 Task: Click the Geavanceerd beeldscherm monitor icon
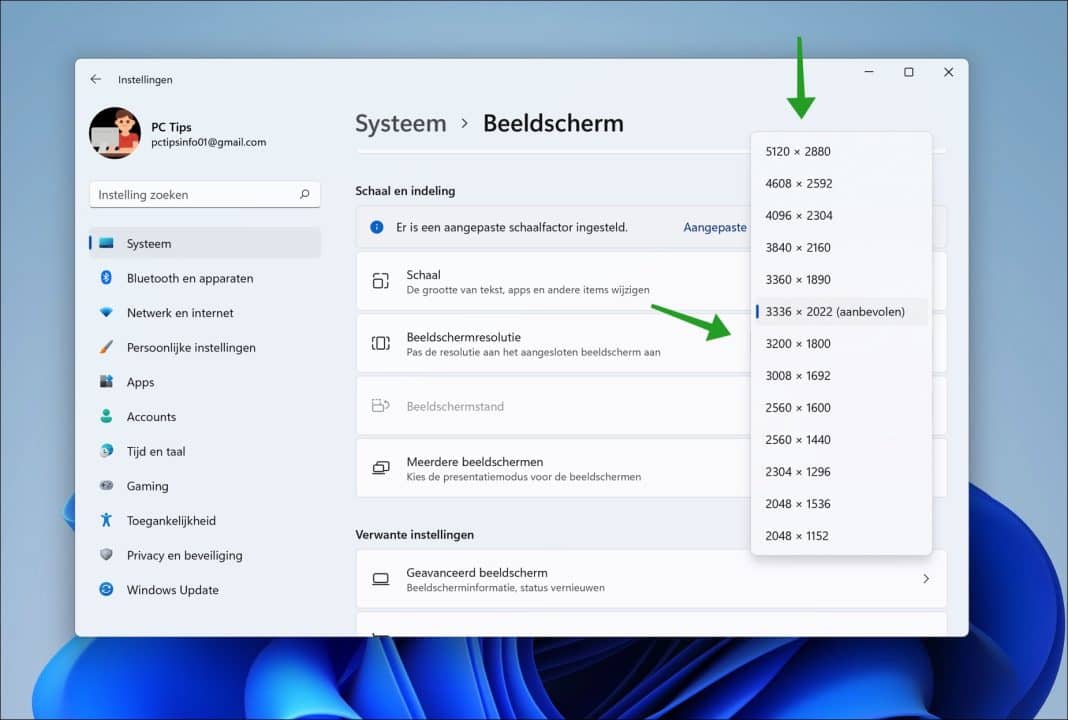pos(381,579)
